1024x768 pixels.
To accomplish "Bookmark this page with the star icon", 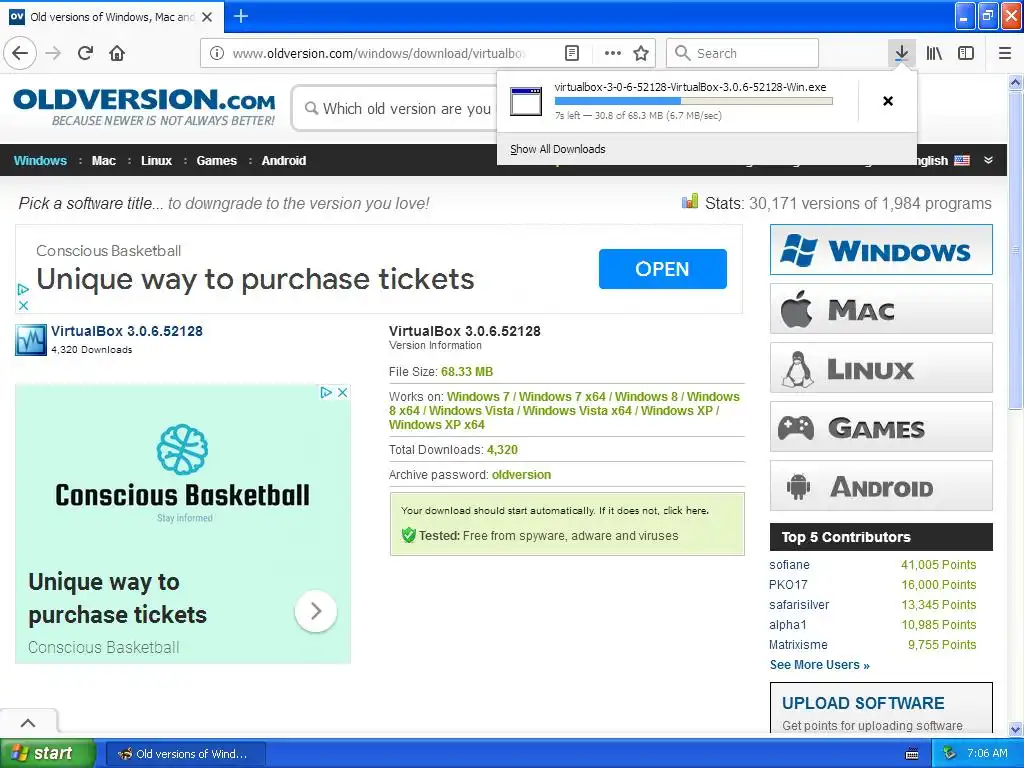I will [x=641, y=53].
